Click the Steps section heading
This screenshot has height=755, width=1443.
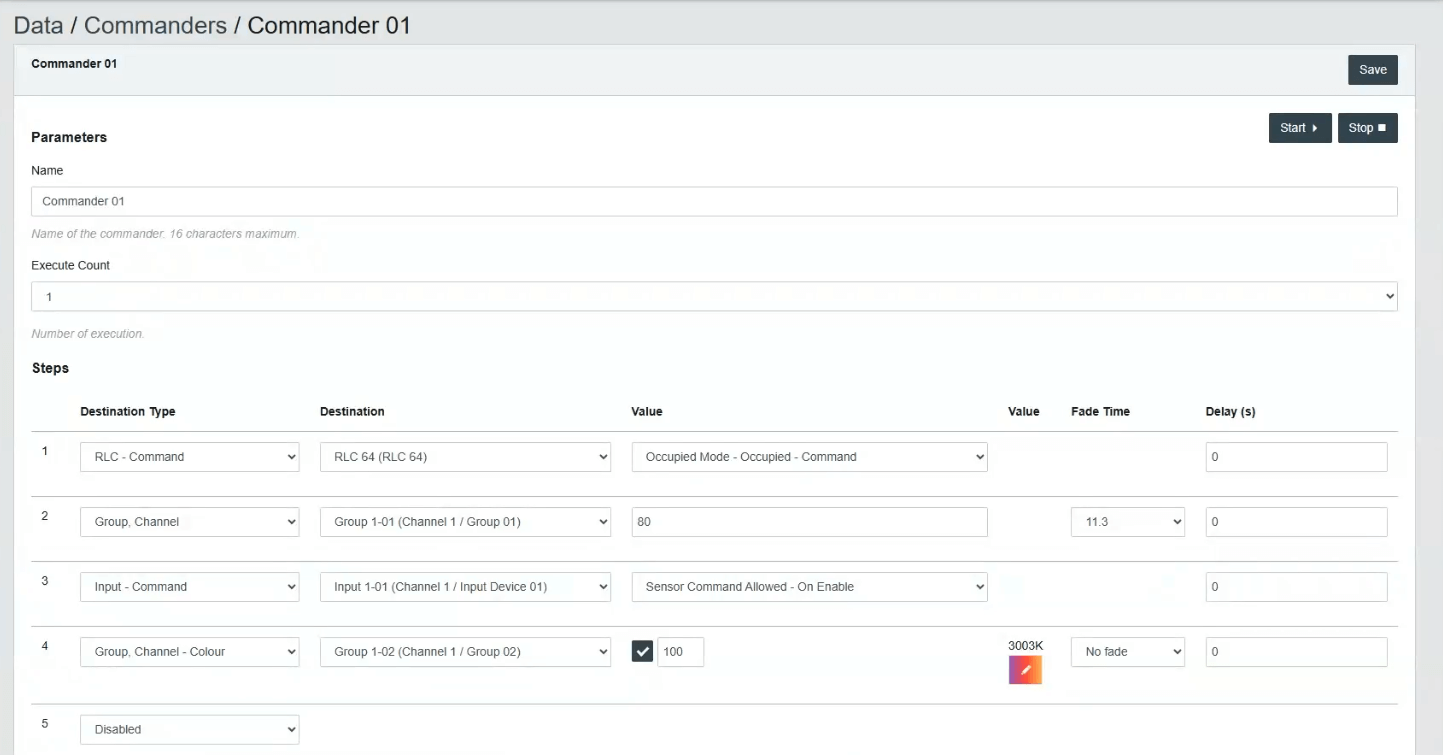point(50,368)
